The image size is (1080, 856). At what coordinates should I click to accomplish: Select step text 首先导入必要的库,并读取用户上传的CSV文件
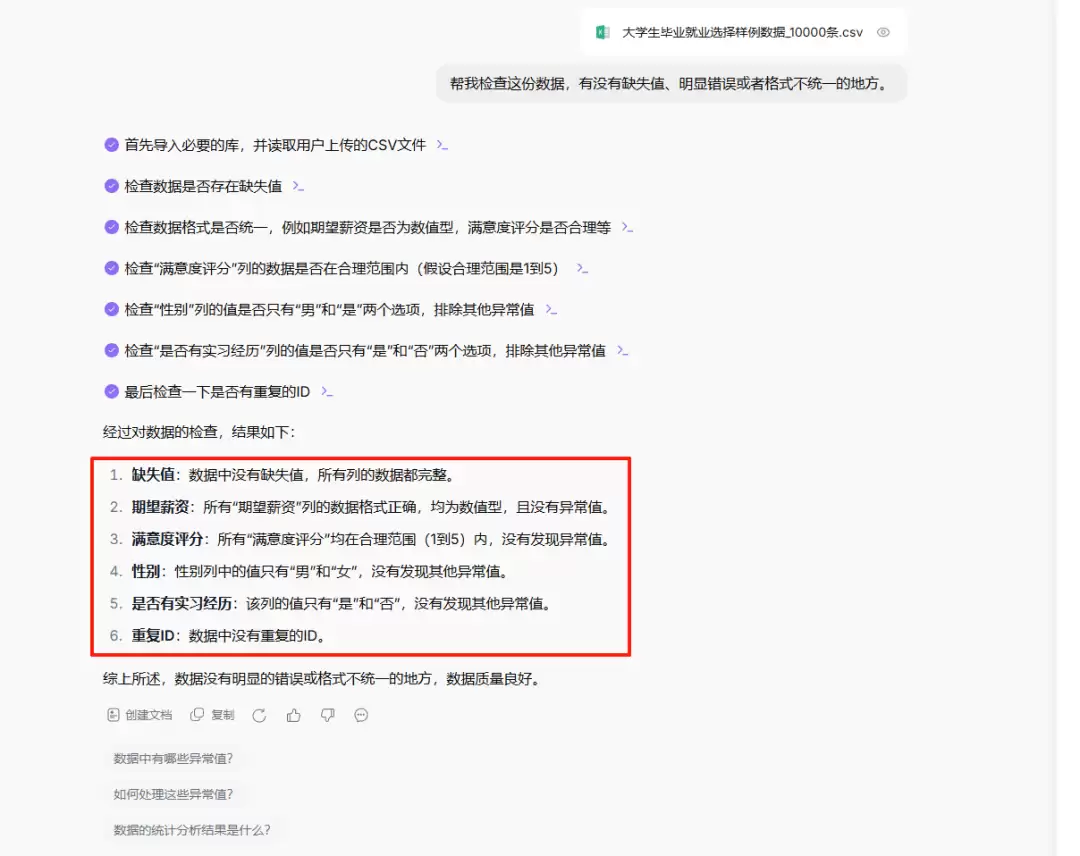coord(275,145)
